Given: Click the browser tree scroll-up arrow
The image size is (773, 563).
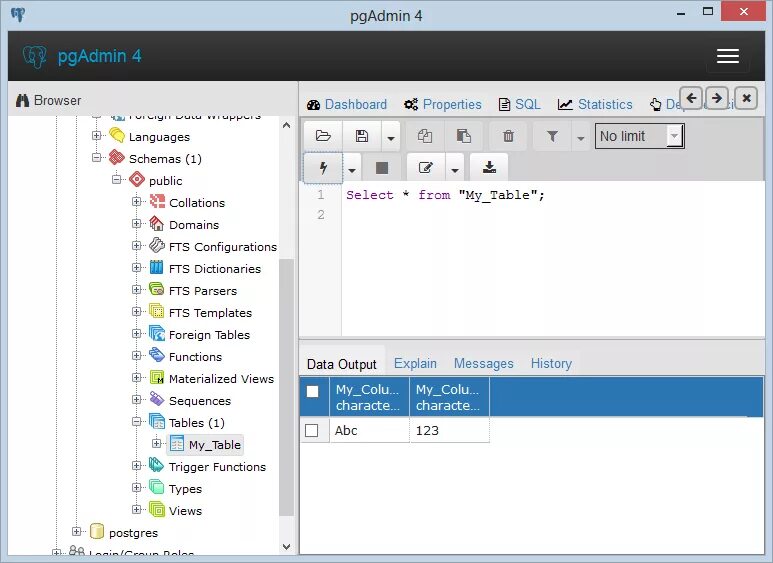Looking at the screenshot, I should [286, 125].
